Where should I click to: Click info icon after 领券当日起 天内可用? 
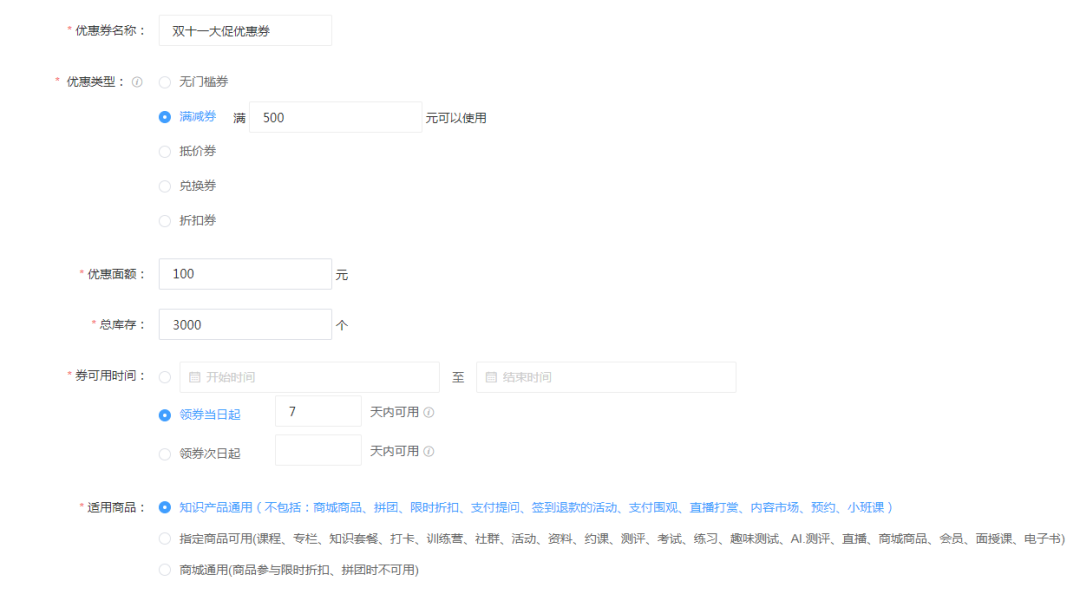429,412
